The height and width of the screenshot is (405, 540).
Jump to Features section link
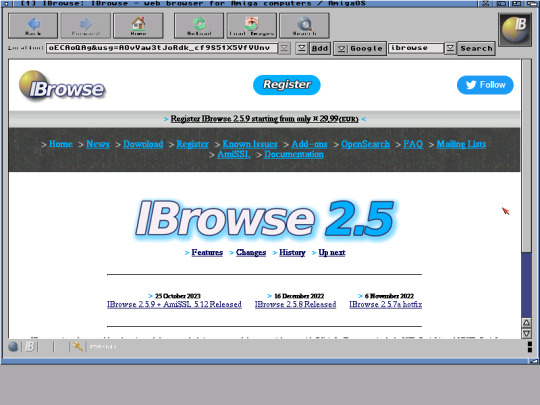click(207, 252)
